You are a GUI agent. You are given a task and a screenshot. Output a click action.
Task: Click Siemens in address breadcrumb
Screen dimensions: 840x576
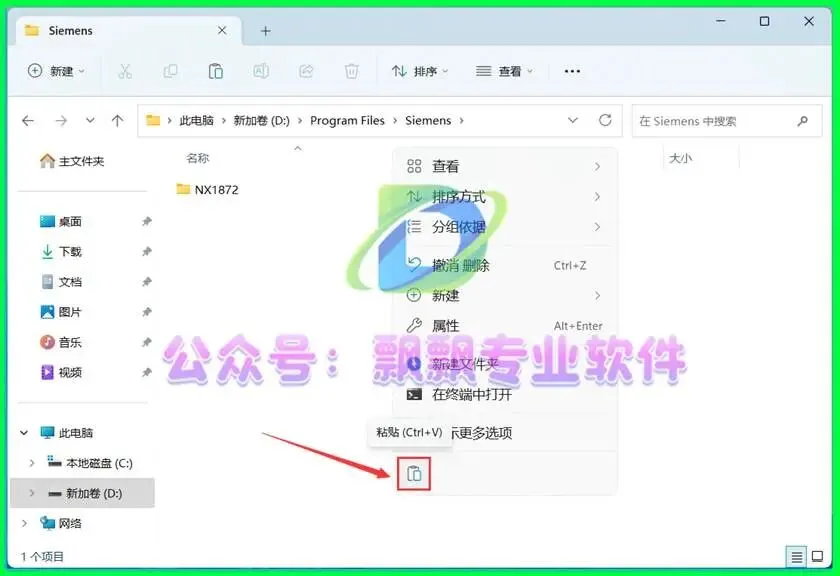(x=428, y=121)
